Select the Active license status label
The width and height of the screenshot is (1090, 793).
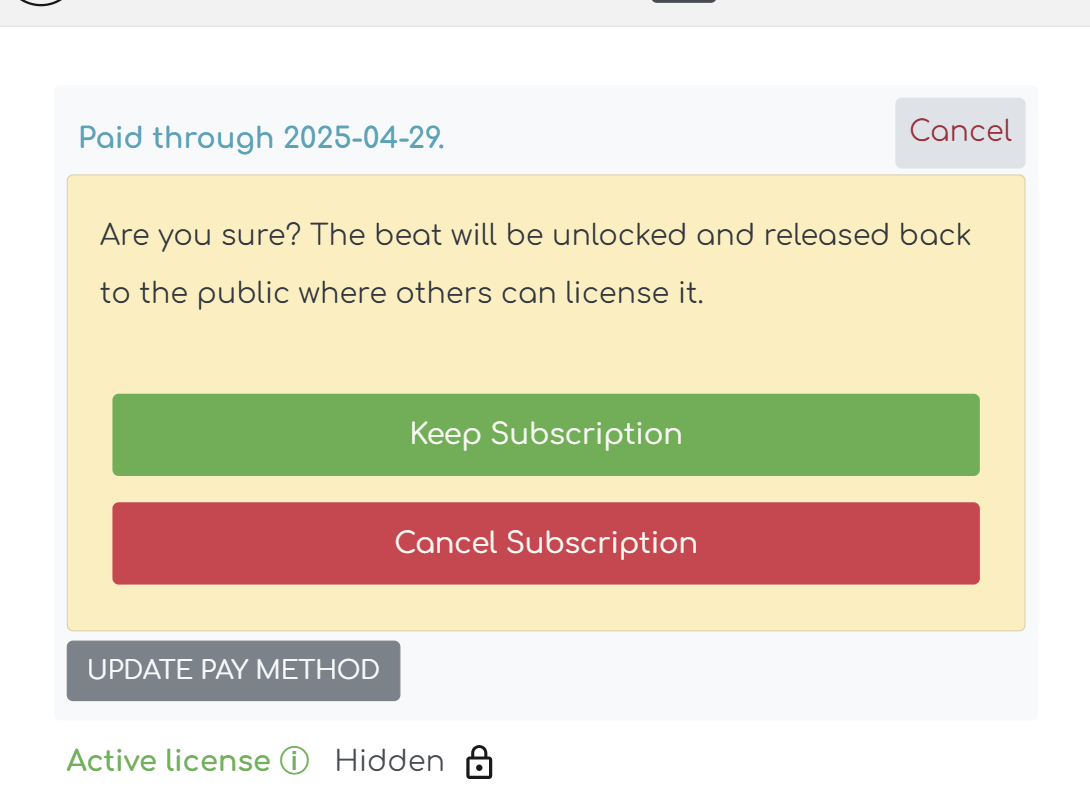click(168, 762)
